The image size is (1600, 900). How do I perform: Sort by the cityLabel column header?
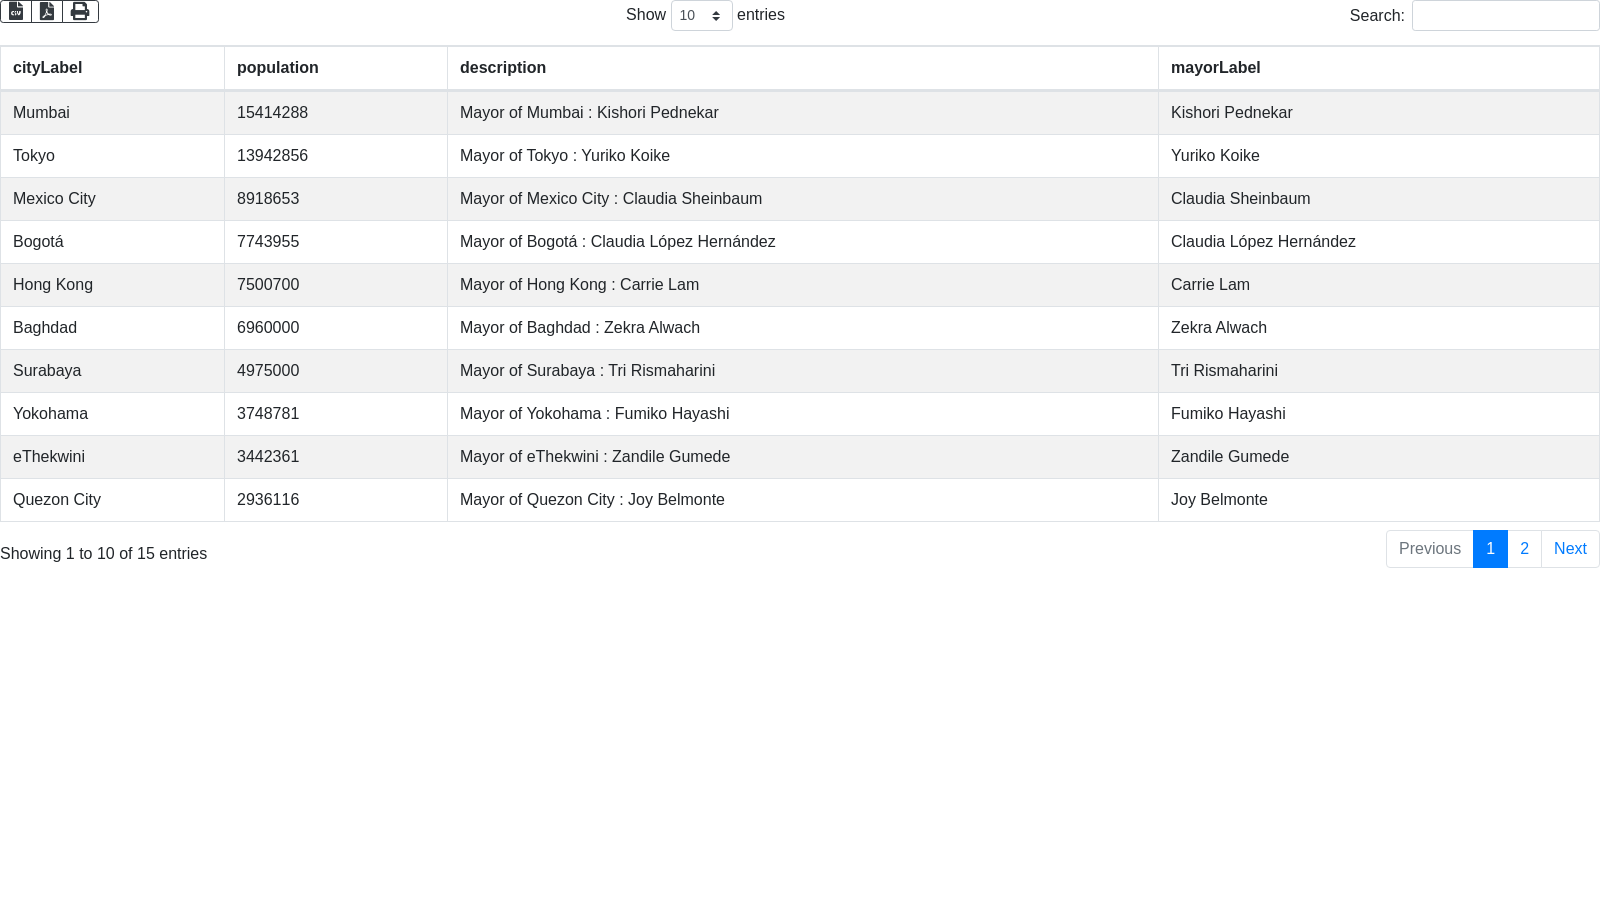click(x=47, y=68)
